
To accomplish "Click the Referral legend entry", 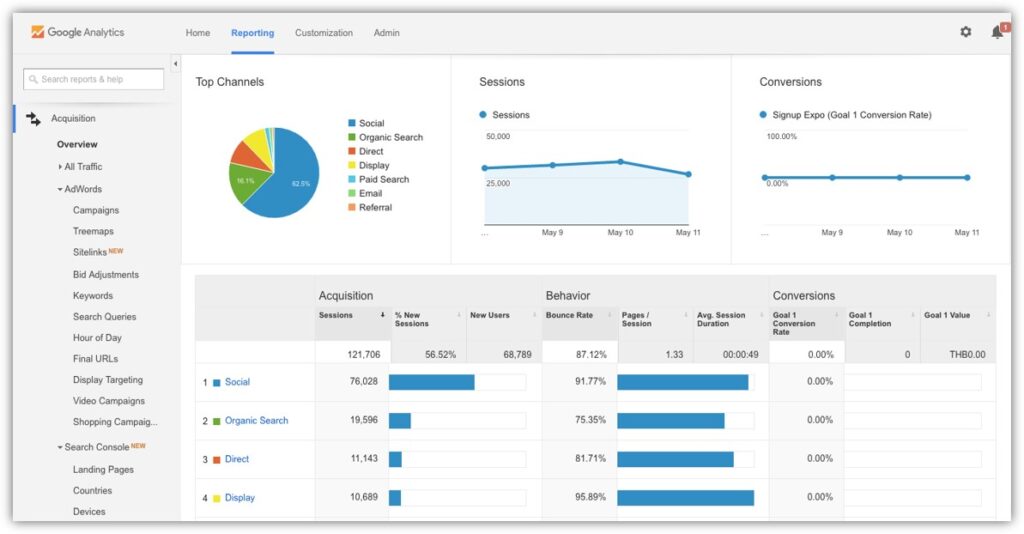I will click(370, 207).
